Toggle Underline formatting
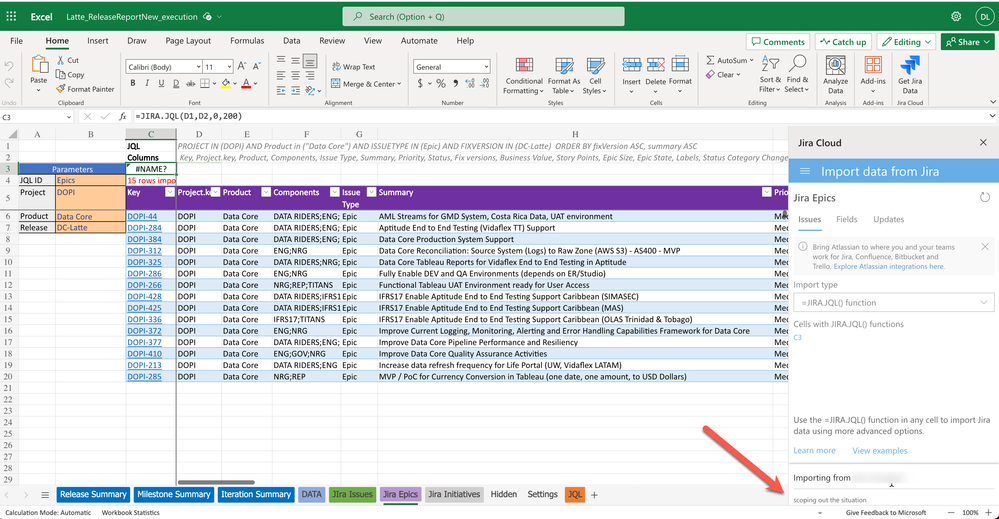999x519 pixels. pyautogui.click(x=161, y=83)
